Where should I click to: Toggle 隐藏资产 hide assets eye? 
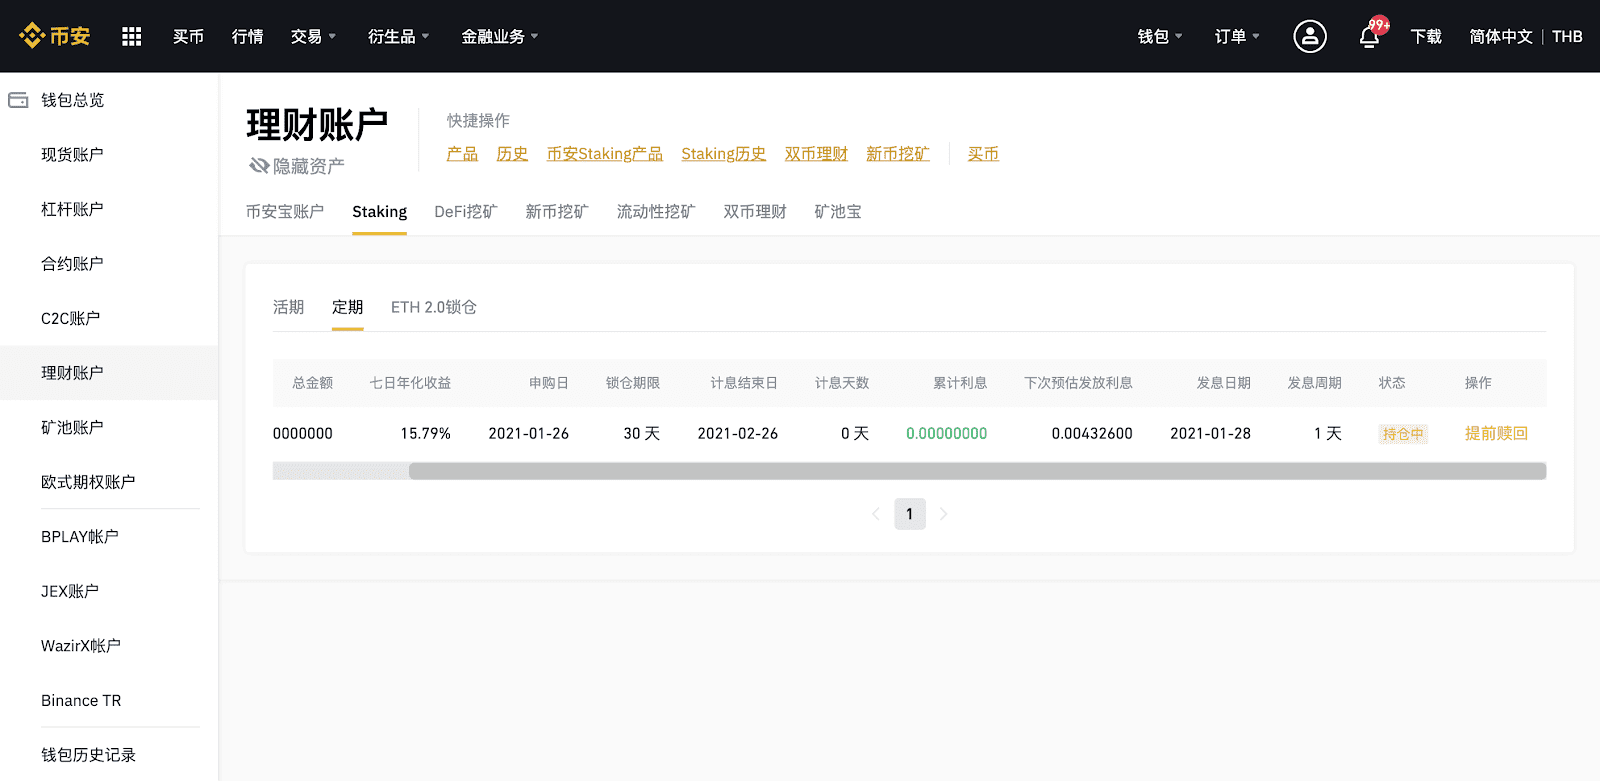pos(259,165)
